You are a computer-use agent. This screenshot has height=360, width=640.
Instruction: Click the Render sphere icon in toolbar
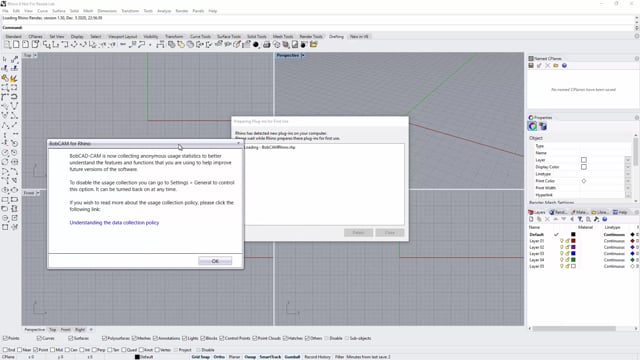pos(256,44)
